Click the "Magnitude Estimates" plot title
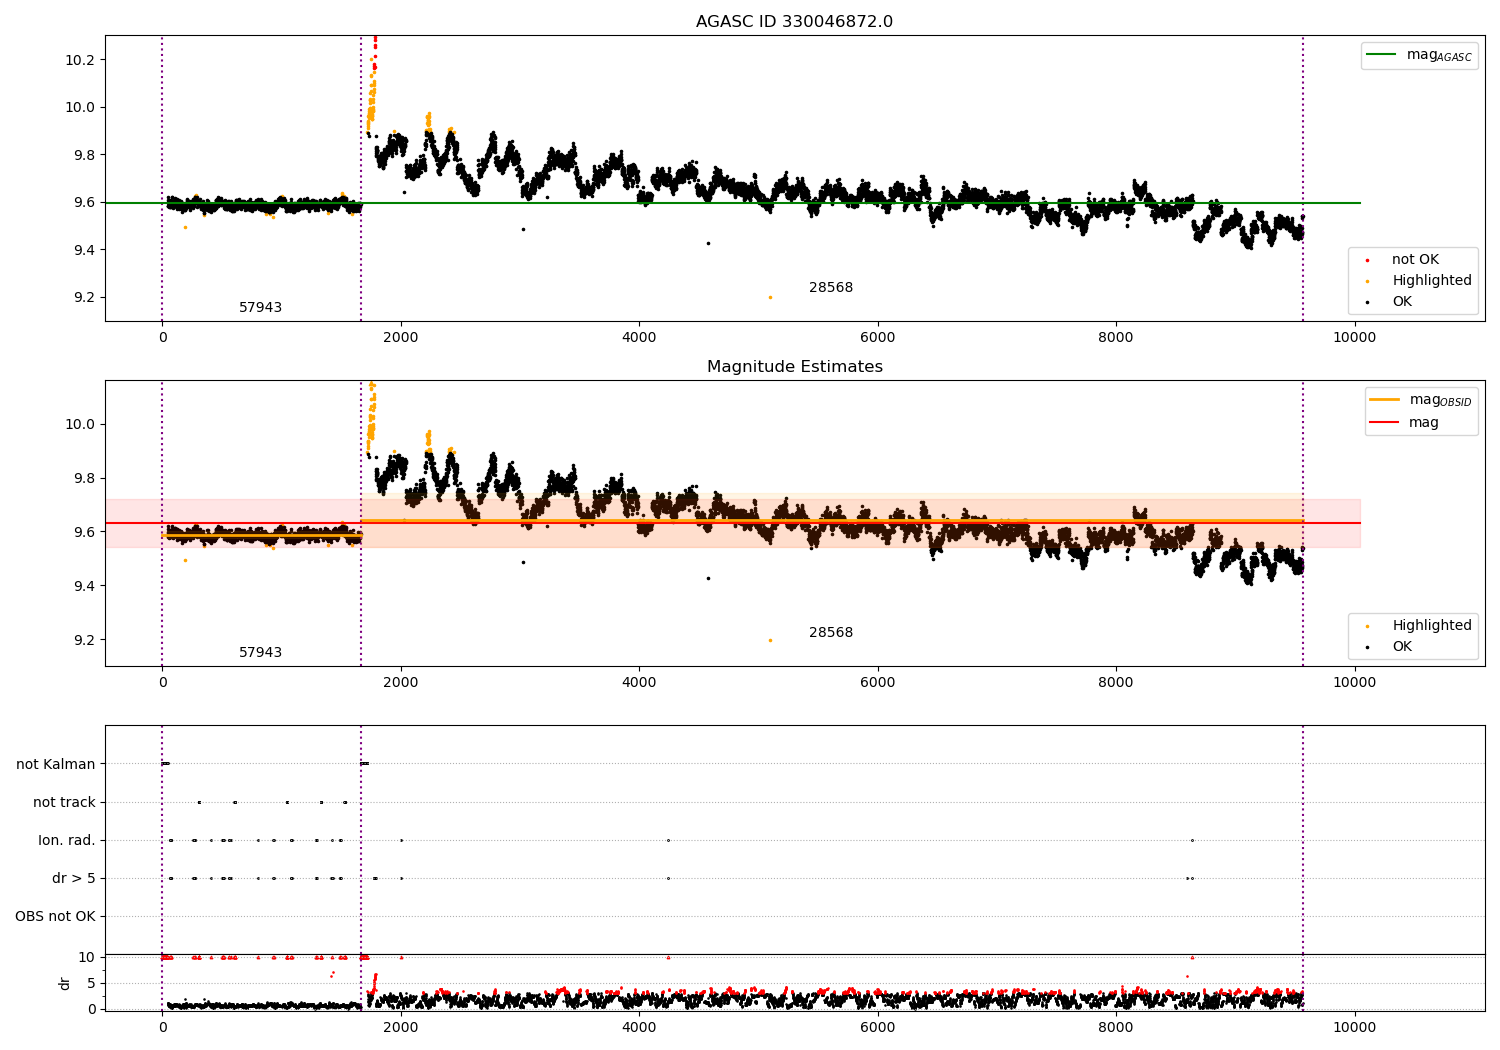Image resolution: width=1500 pixels, height=1050 pixels. point(794,366)
